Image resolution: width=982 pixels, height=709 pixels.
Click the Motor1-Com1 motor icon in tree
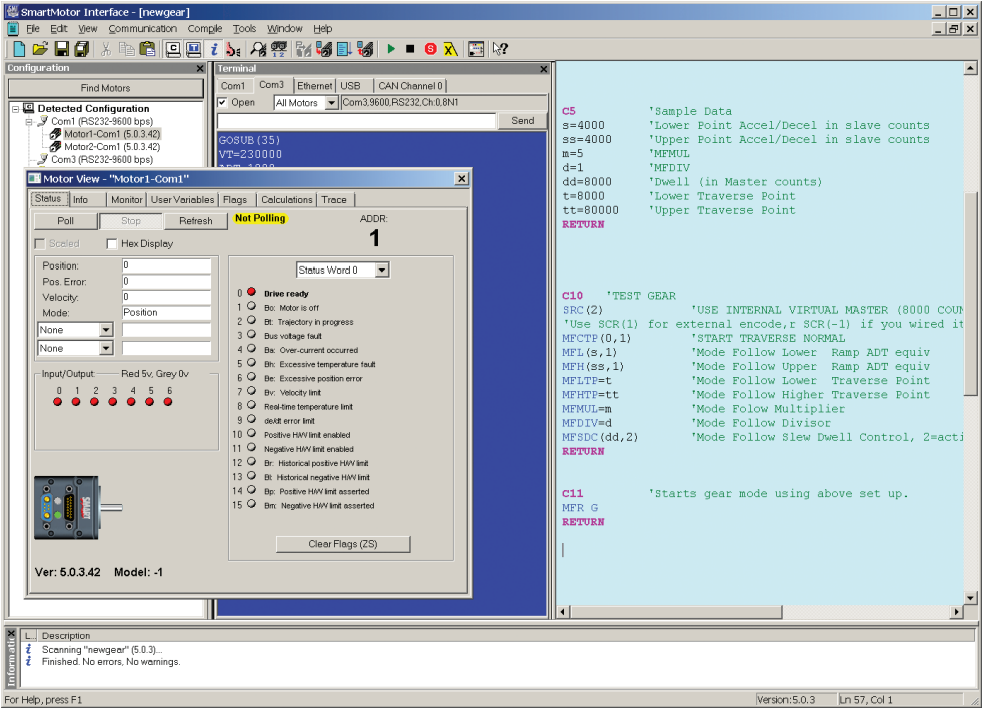(55, 134)
